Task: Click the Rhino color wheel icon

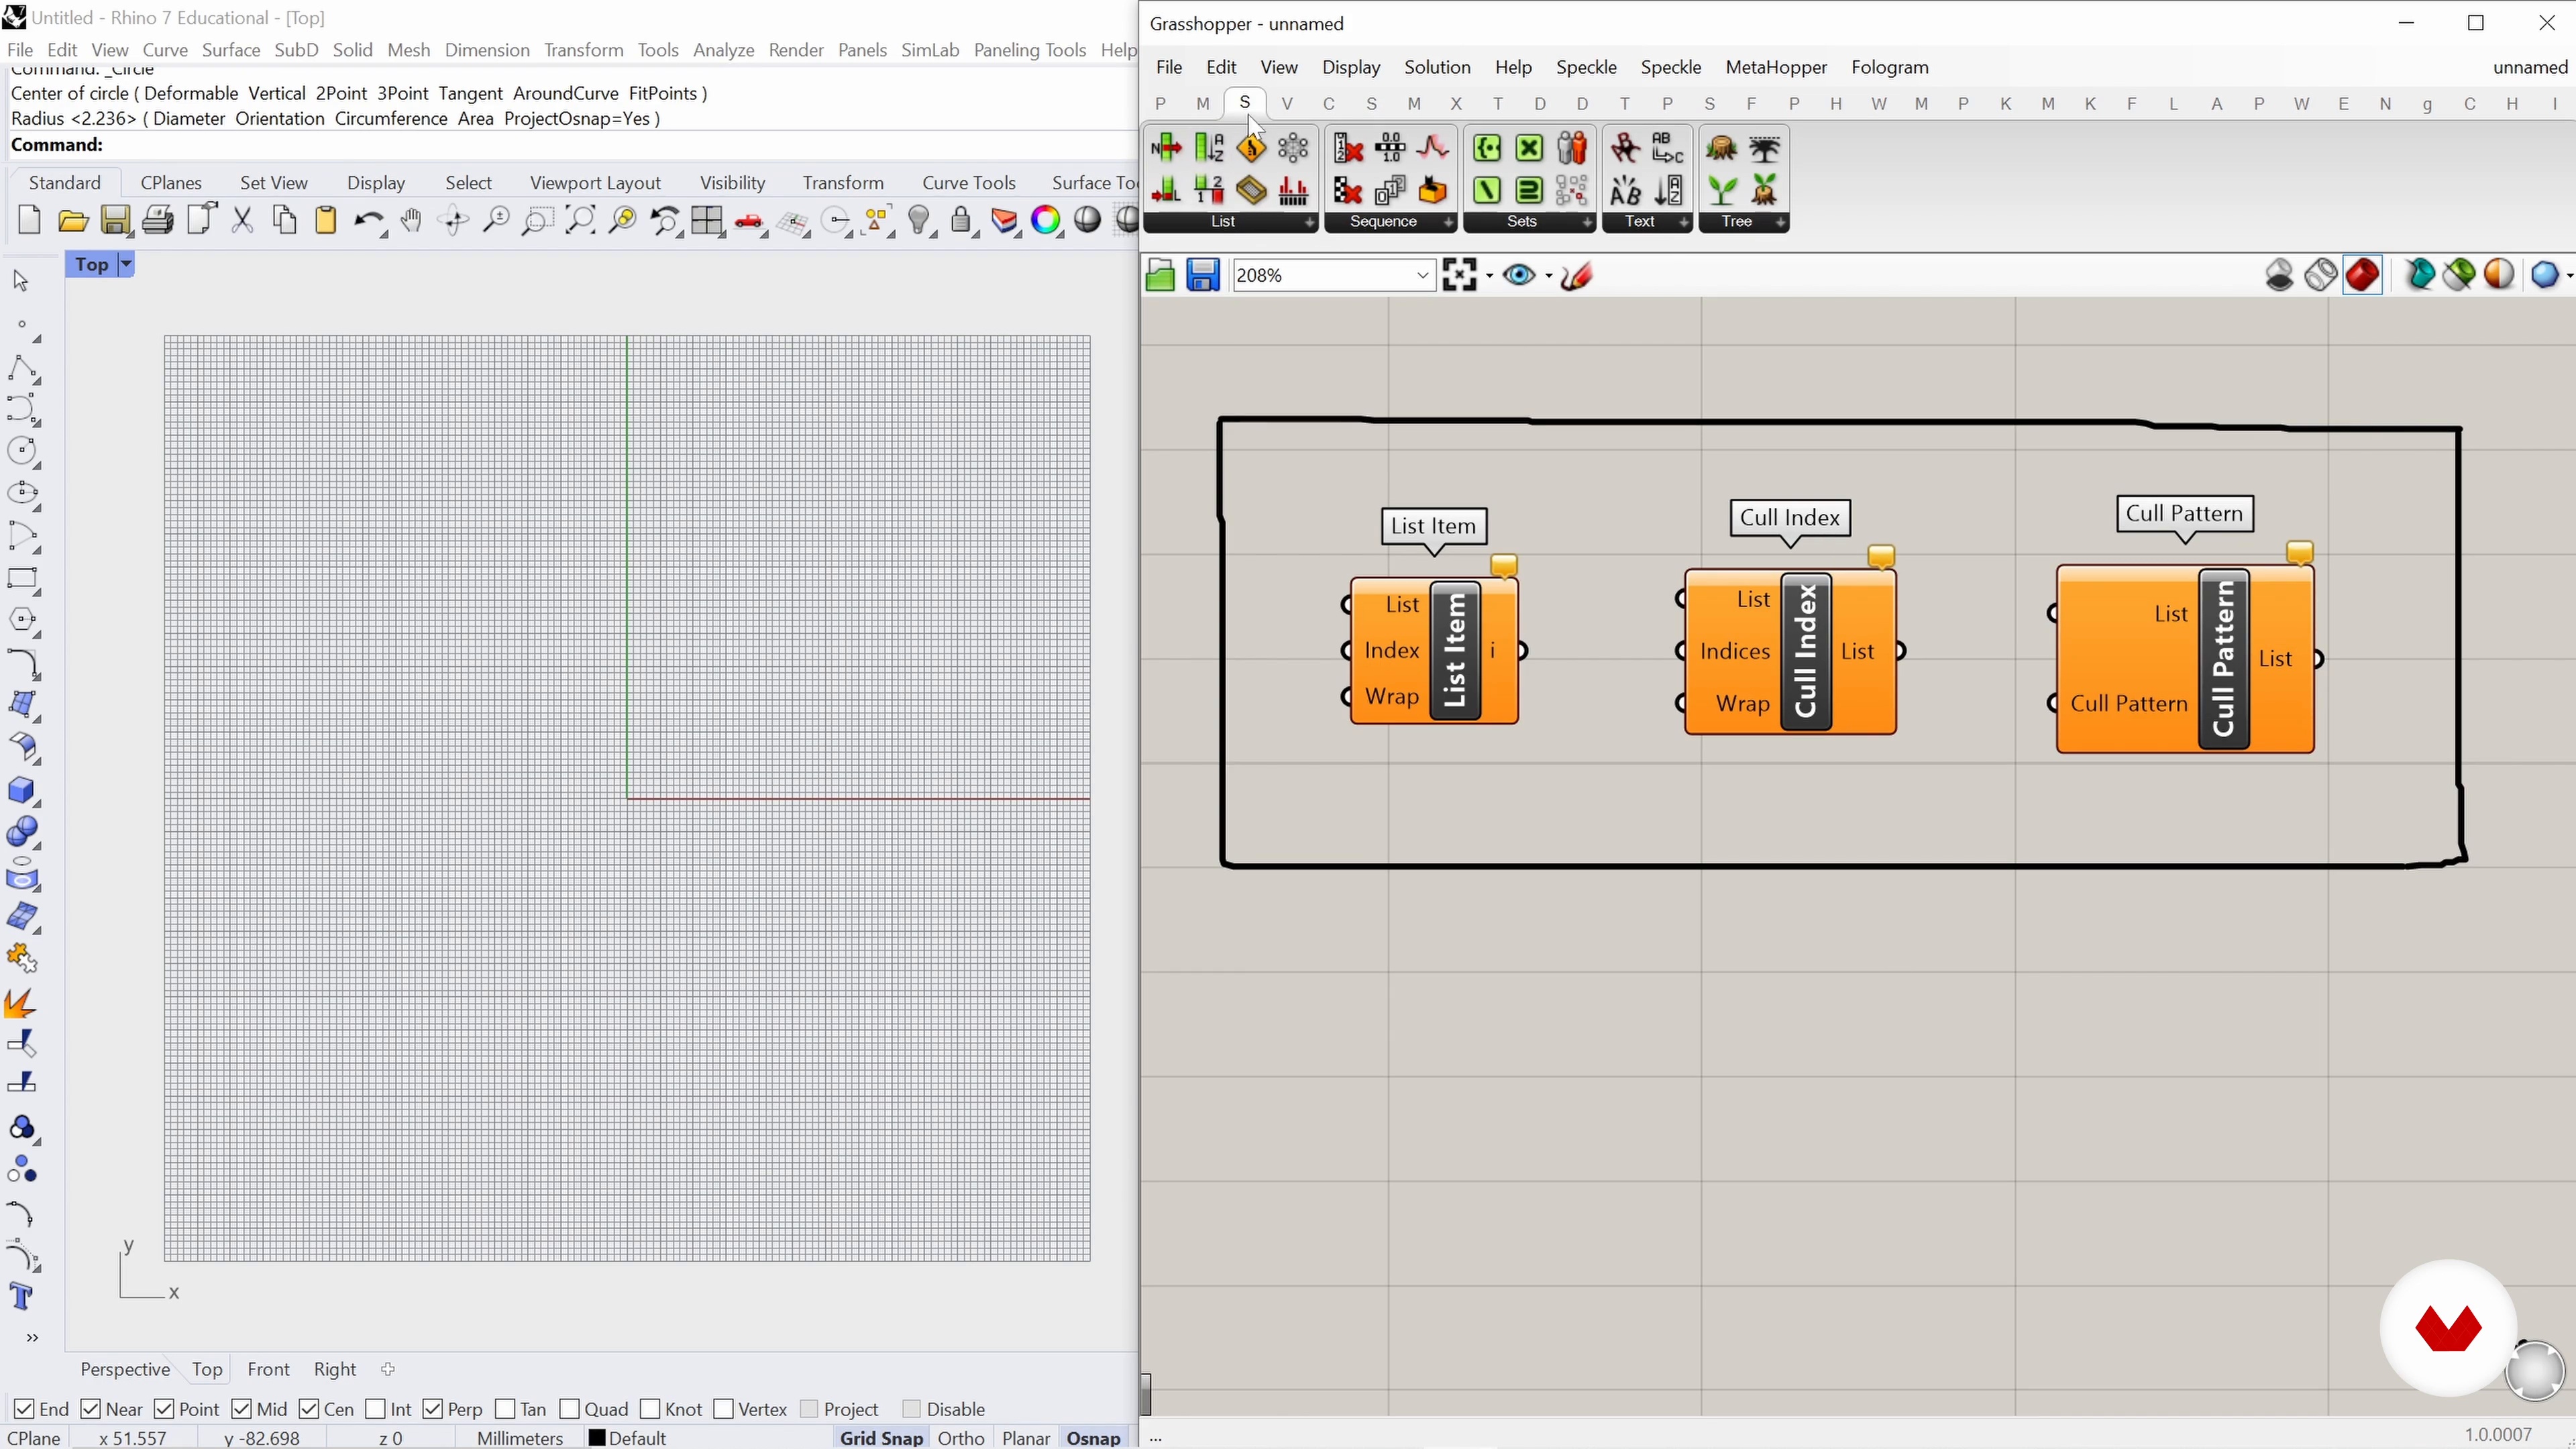Action: [1046, 221]
